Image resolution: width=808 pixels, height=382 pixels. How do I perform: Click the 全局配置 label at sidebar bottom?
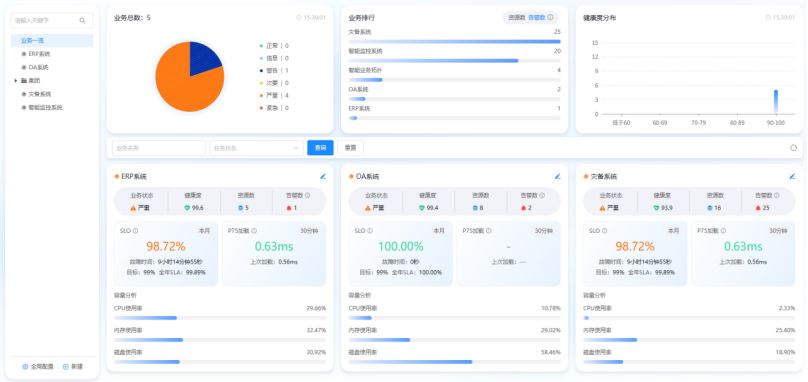click(x=42, y=367)
